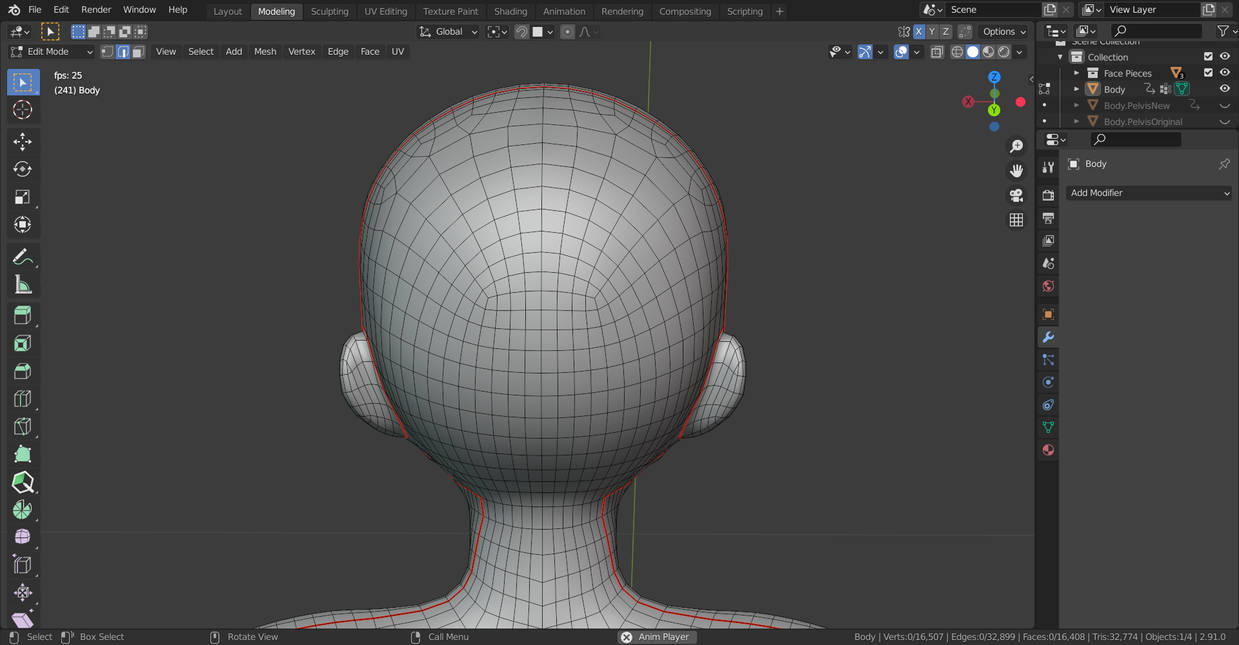Image resolution: width=1239 pixels, height=645 pixels.
Task: Expand the Add Modifier dropdown
Action: (1149, 193)
